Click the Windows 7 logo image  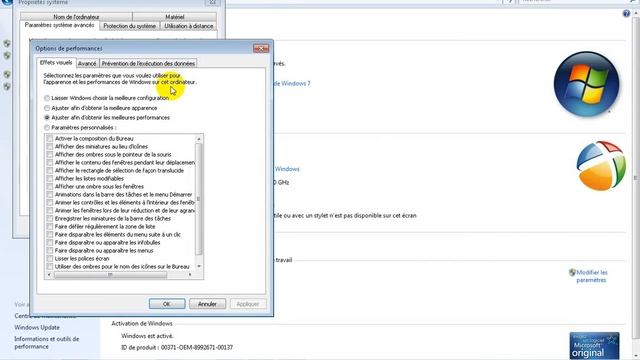click(x=587, y=84)
